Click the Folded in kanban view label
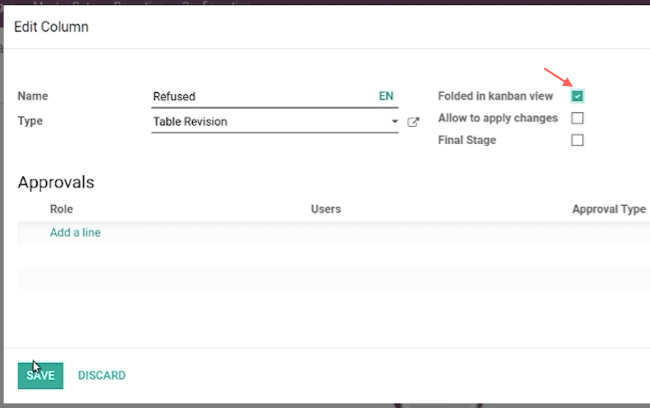650x408 pixels. click(495, 96)
